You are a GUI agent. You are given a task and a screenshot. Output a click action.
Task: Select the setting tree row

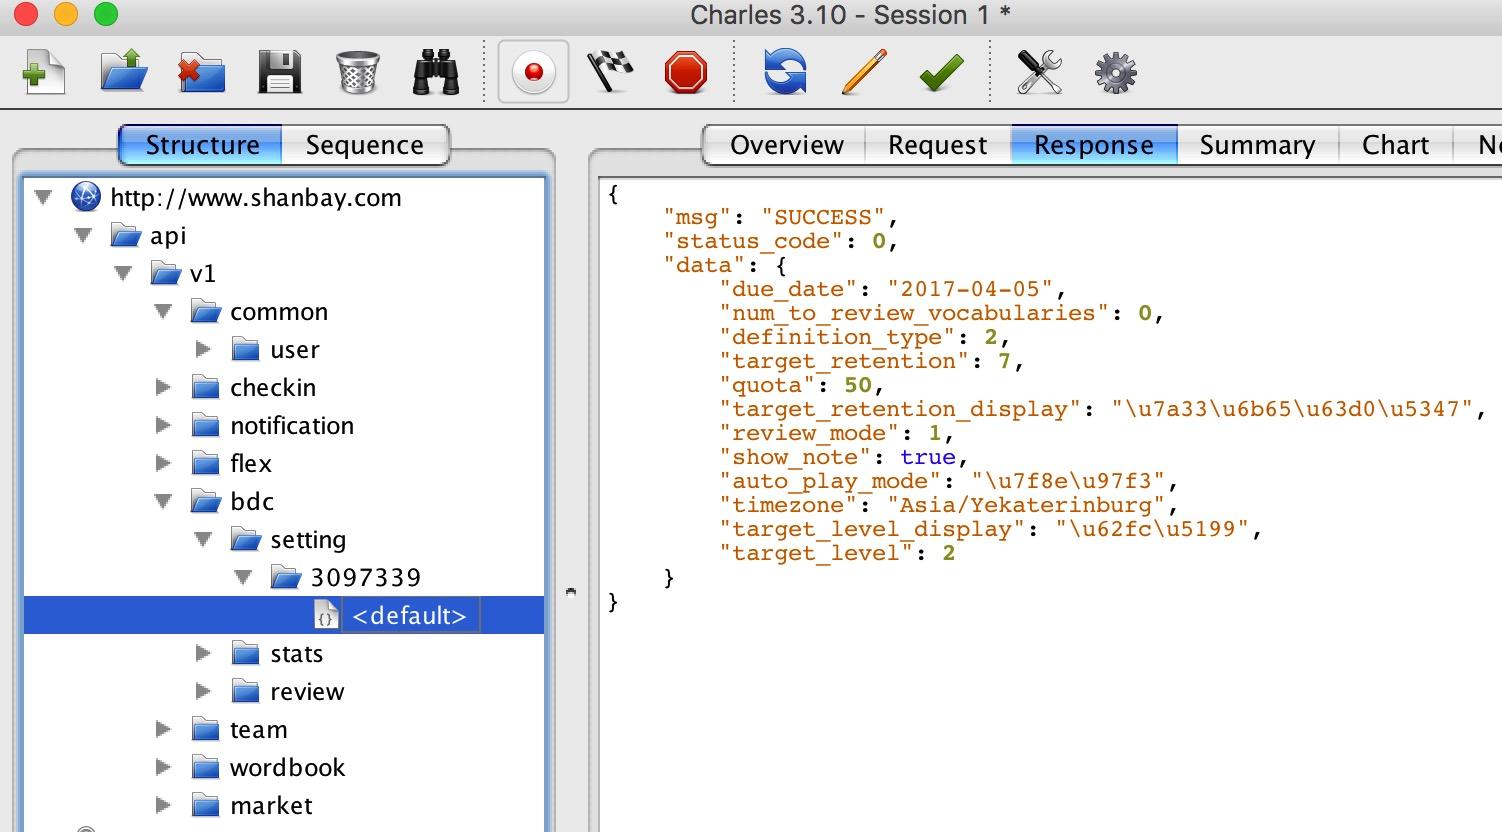(284, 539)
